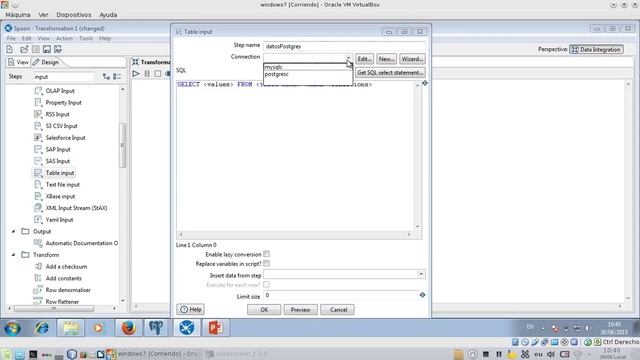
Task: Pause the transformation with the pause icon
Action: [x=147, y=73]
